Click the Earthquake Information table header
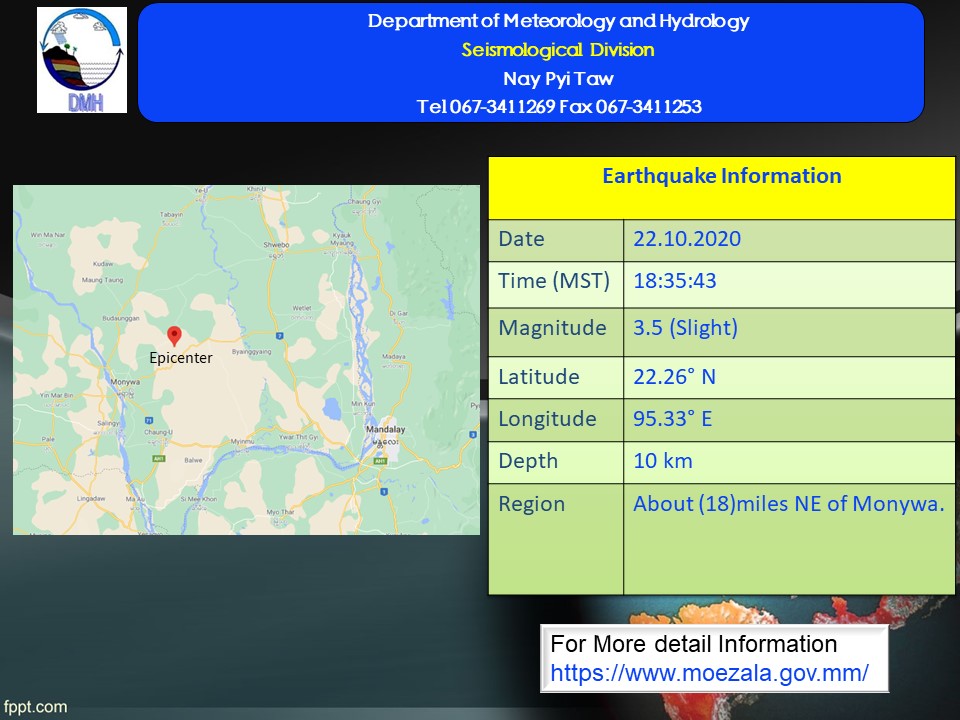The height and width of the screenshot is (720, 960). tap(721, 177)
